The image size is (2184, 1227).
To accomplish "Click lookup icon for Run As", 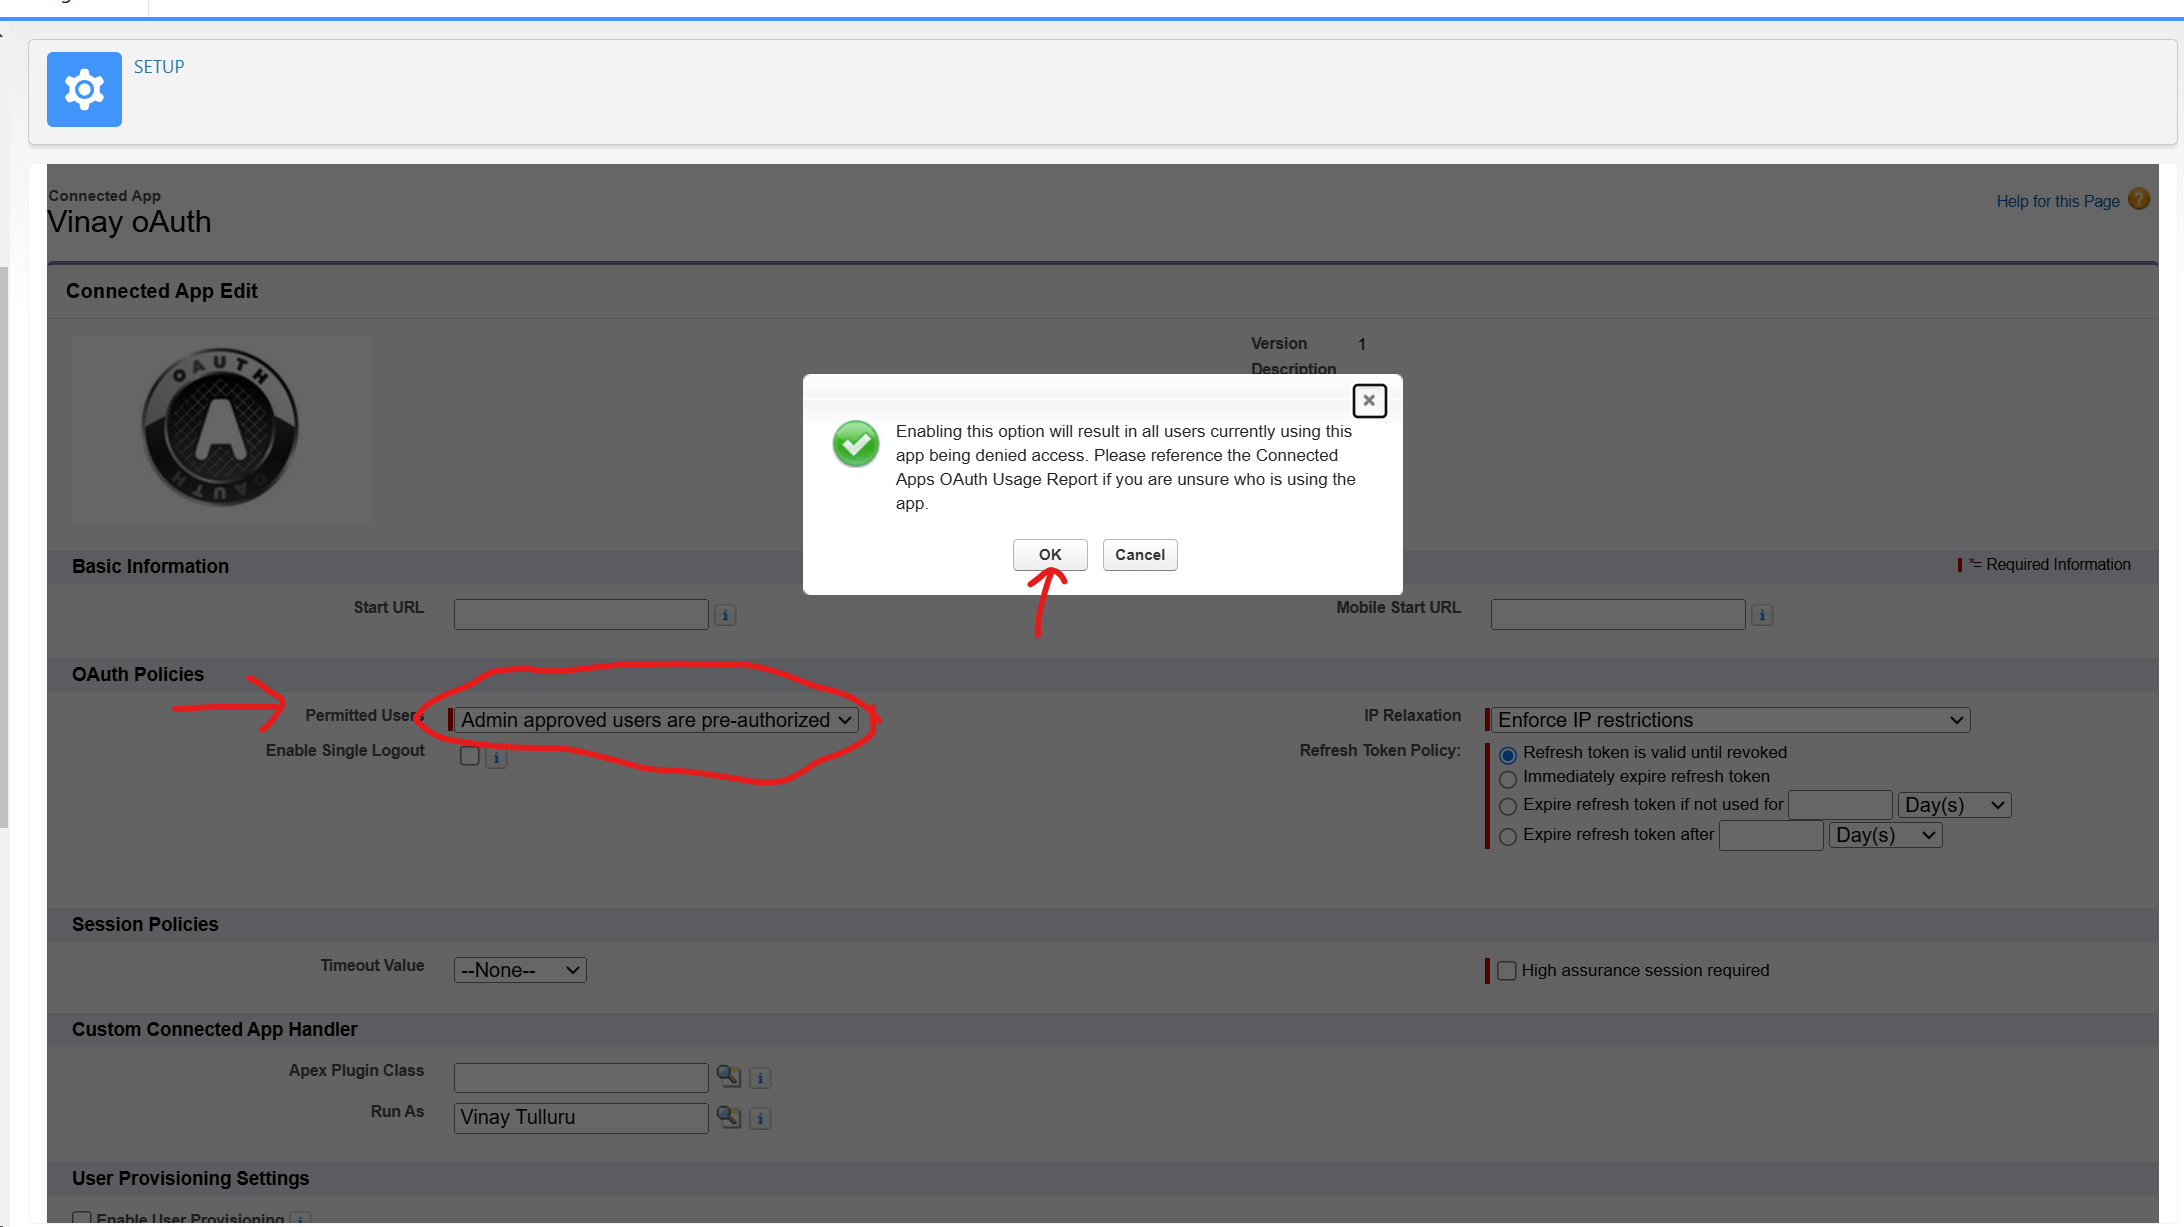I will pyautogui.click(x=729, y=1117).
